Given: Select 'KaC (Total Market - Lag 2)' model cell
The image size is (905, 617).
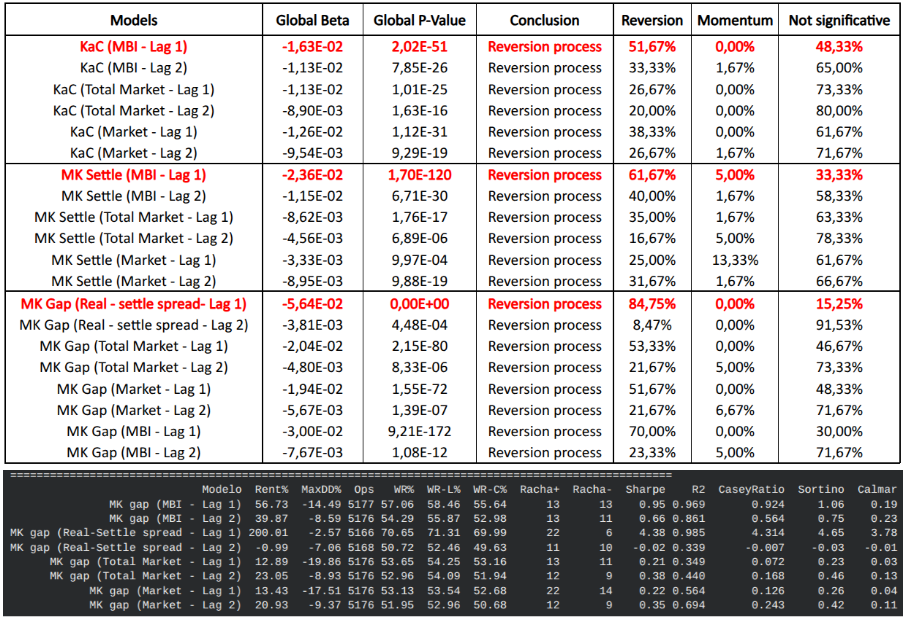Looking at the screenshot, I should point(134,111).
